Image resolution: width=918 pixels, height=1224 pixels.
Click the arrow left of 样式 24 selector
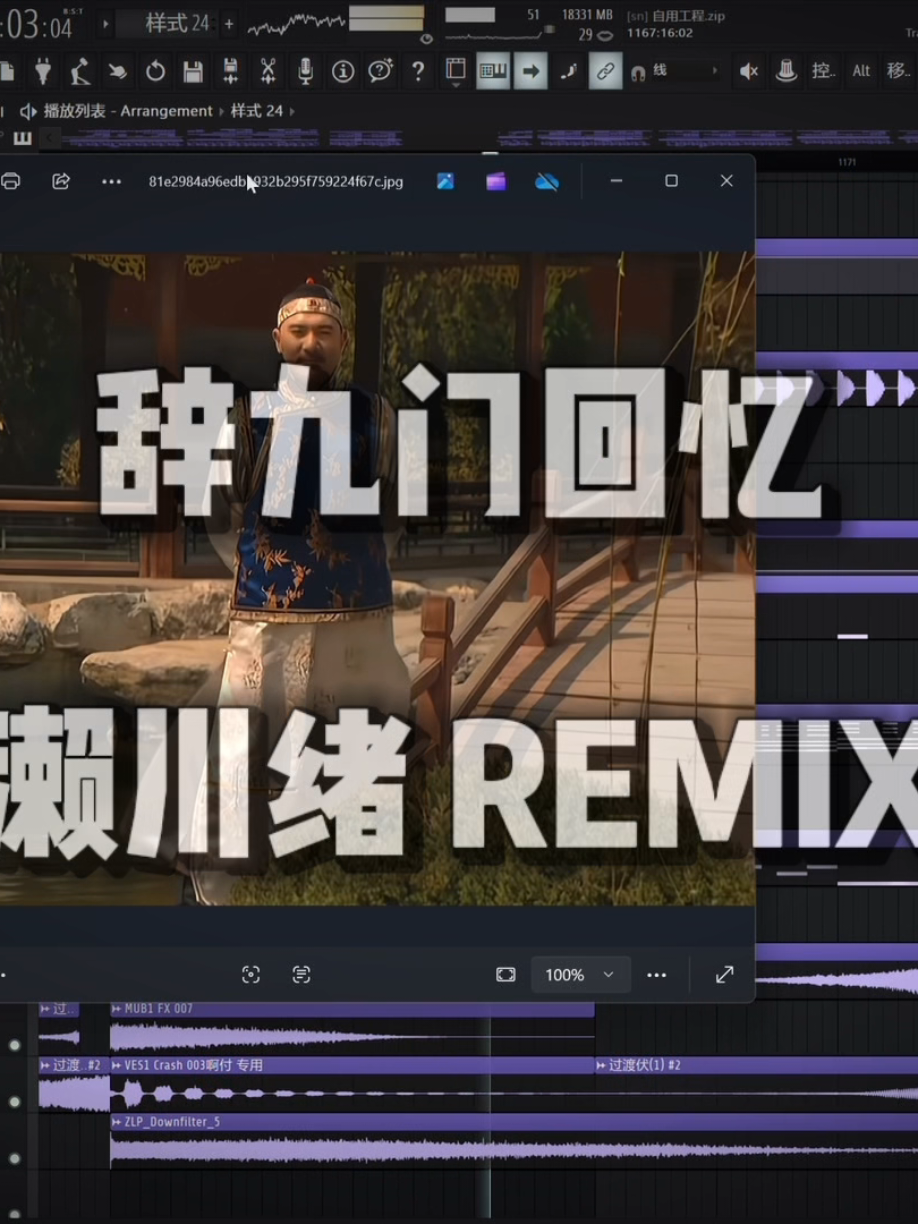[106, 23]
